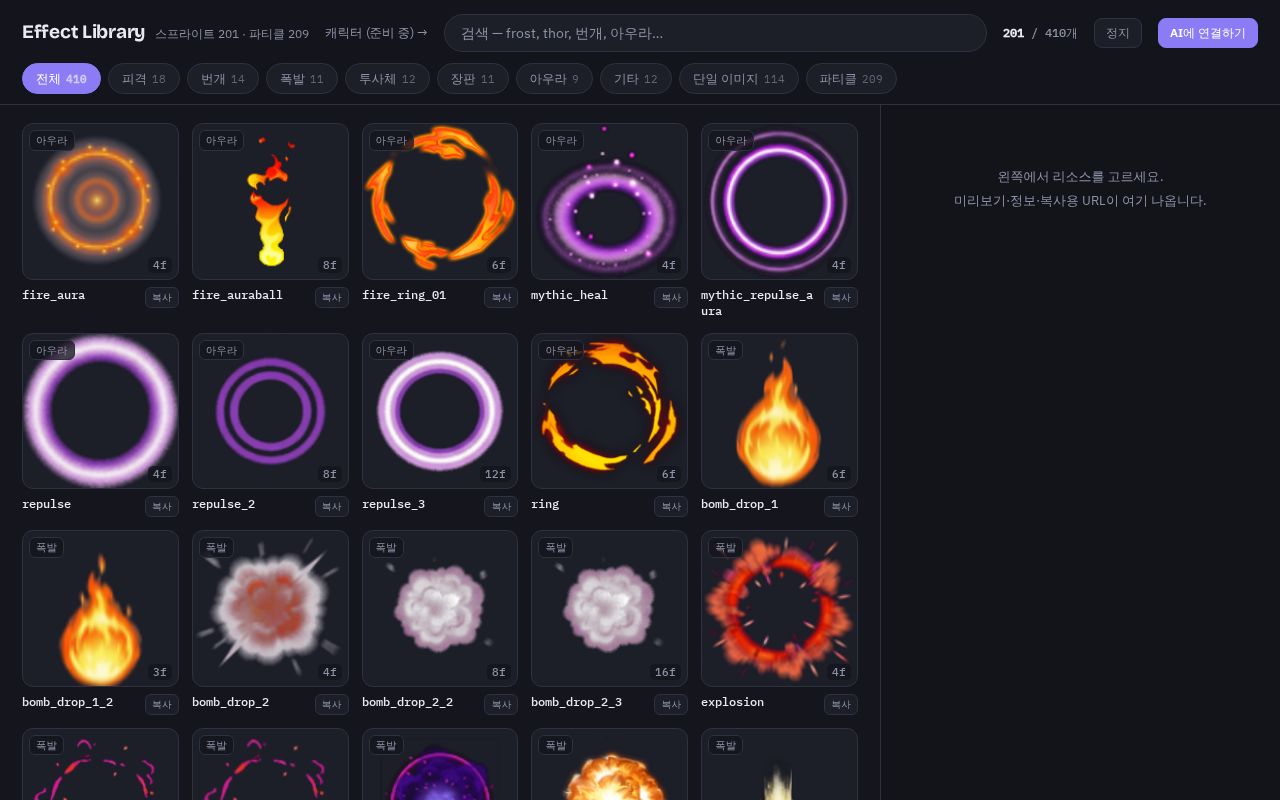Viewport: 1280px width, 800px height.
Task: Select the repulse_3 effect thumbnail
Action: 440,411
